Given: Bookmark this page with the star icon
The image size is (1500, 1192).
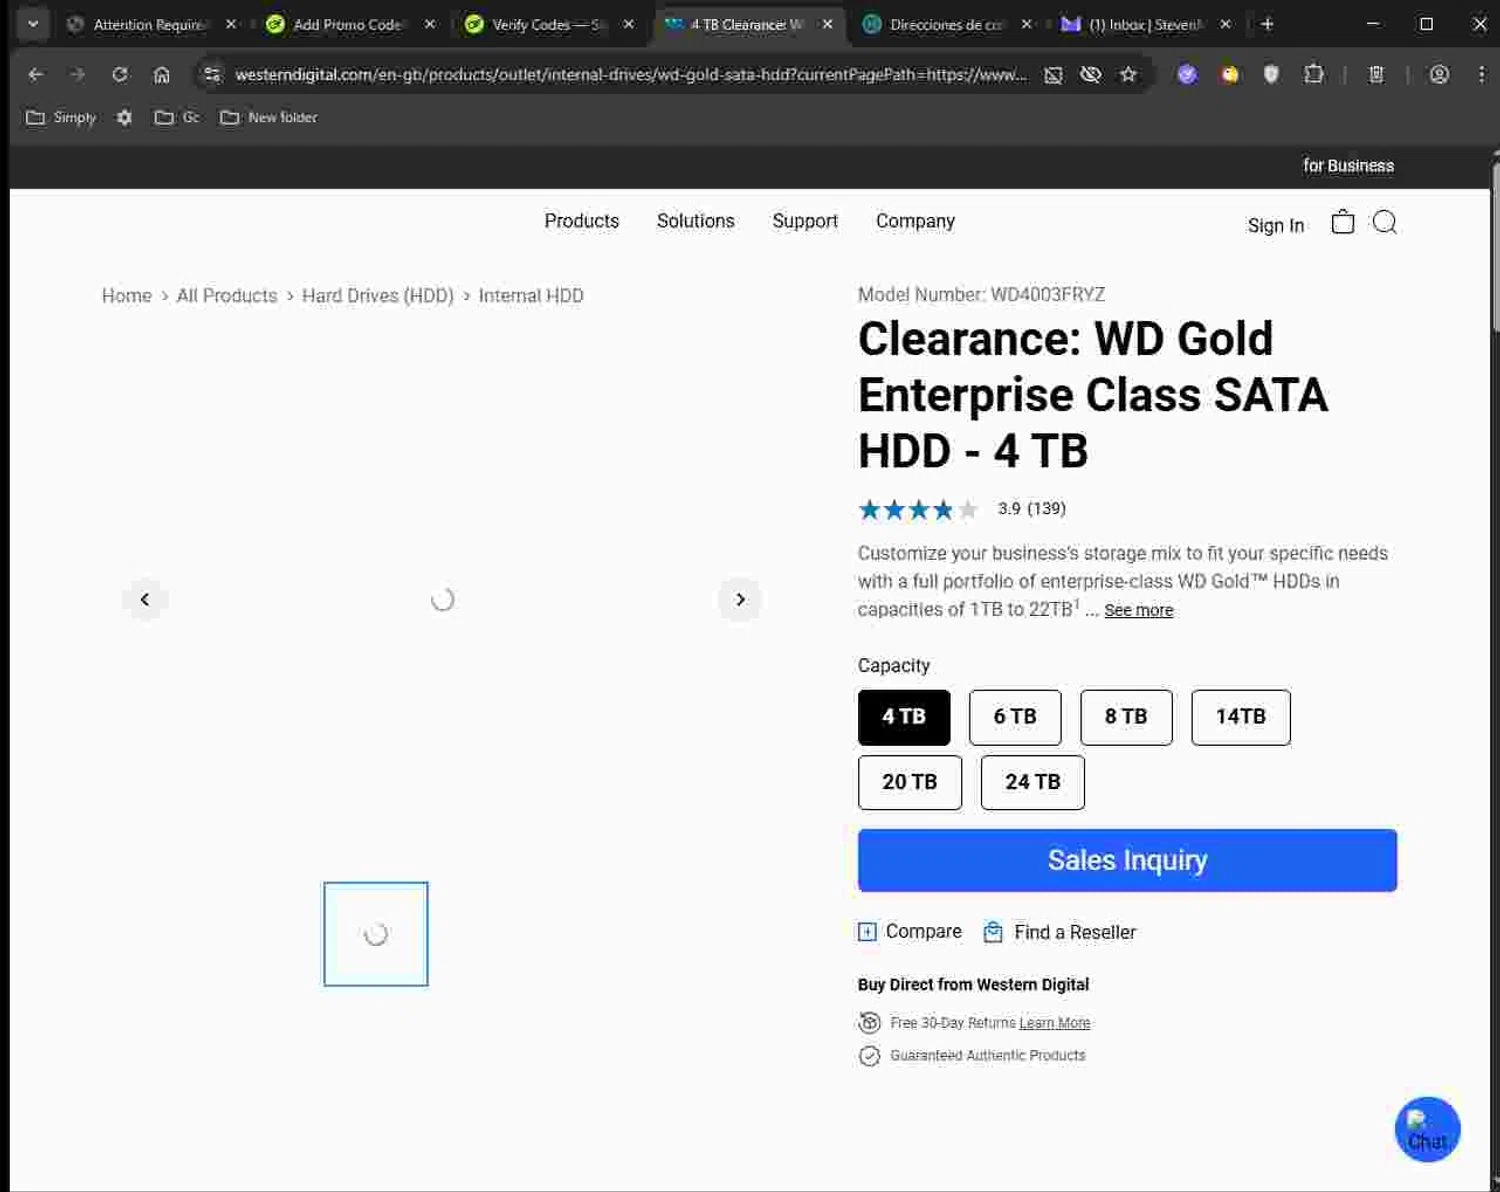Looking at the screenshot, I should (x=1128, y=74).
